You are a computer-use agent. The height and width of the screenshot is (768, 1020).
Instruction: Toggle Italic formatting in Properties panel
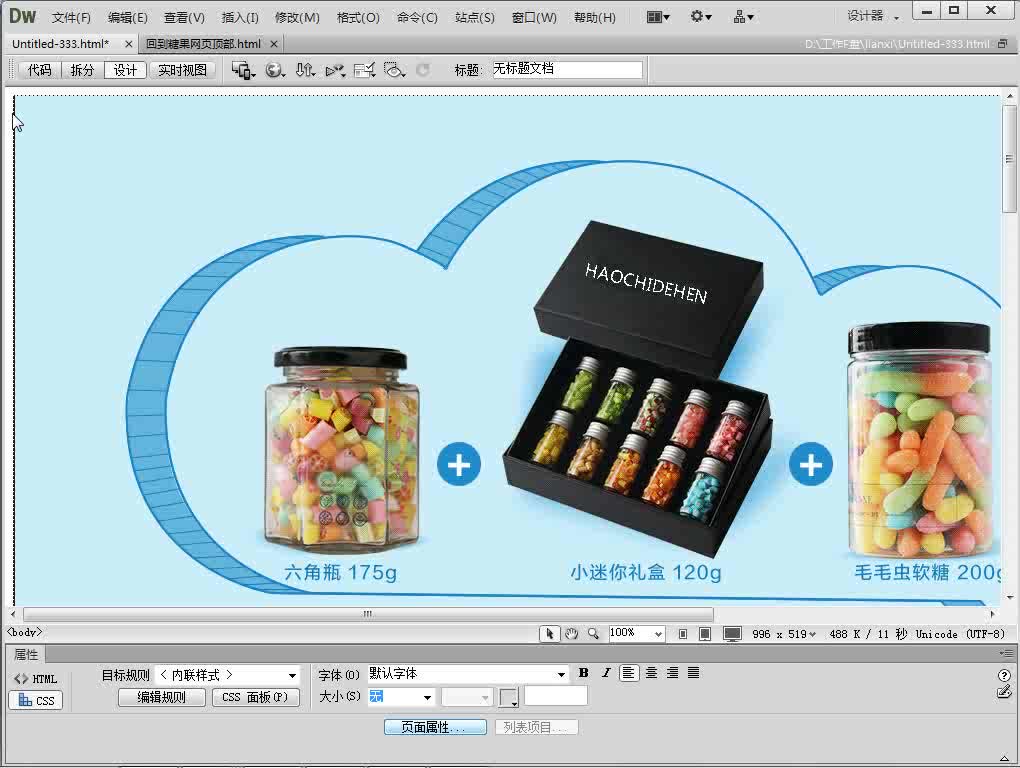(x=606, y=673)
